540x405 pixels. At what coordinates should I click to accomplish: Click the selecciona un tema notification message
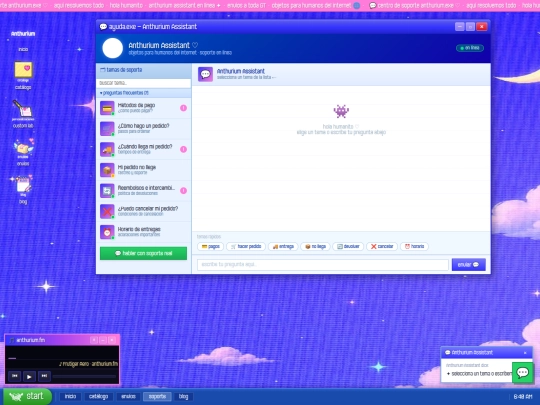click(479, 374)
